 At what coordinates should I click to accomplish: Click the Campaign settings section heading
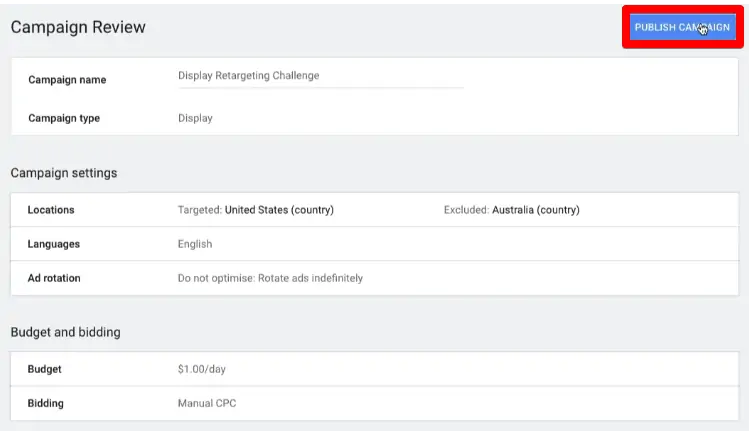(64, 173)
